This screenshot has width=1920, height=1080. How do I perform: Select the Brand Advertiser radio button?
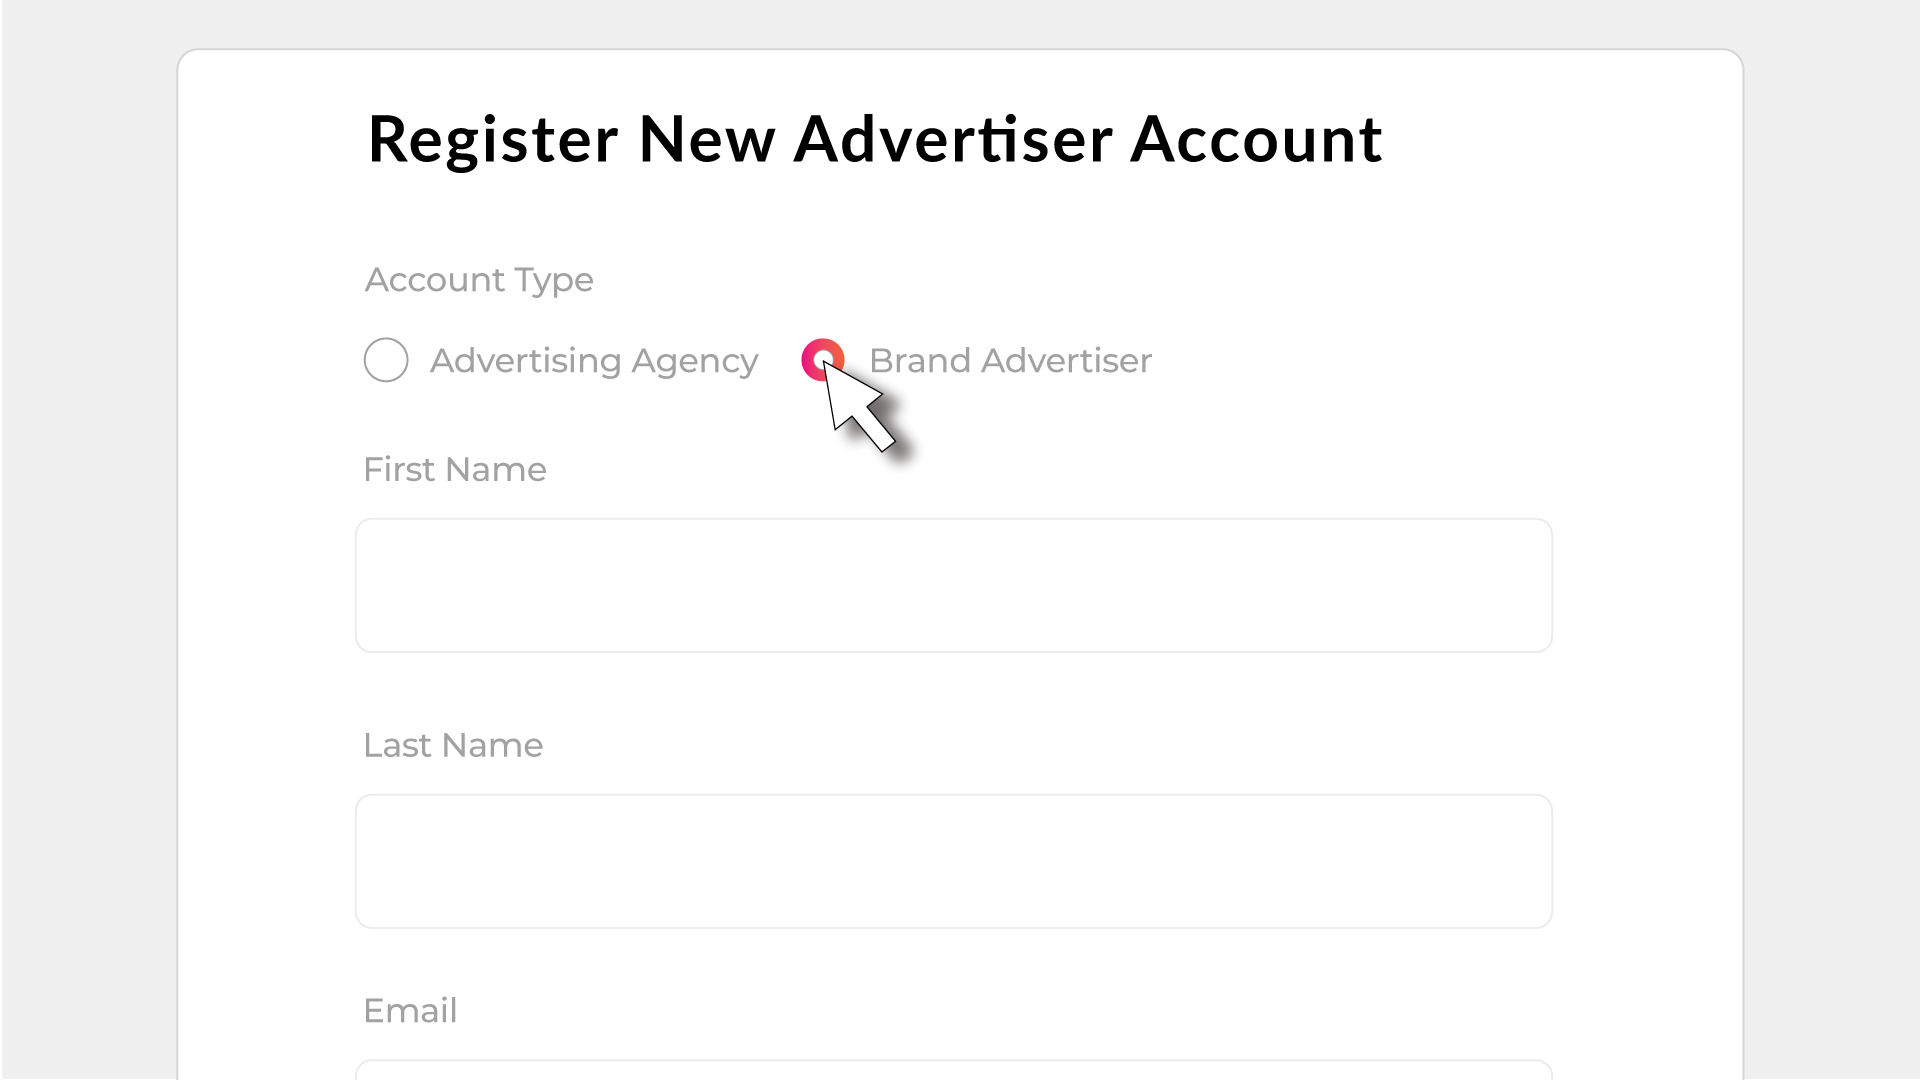point(823,360)
